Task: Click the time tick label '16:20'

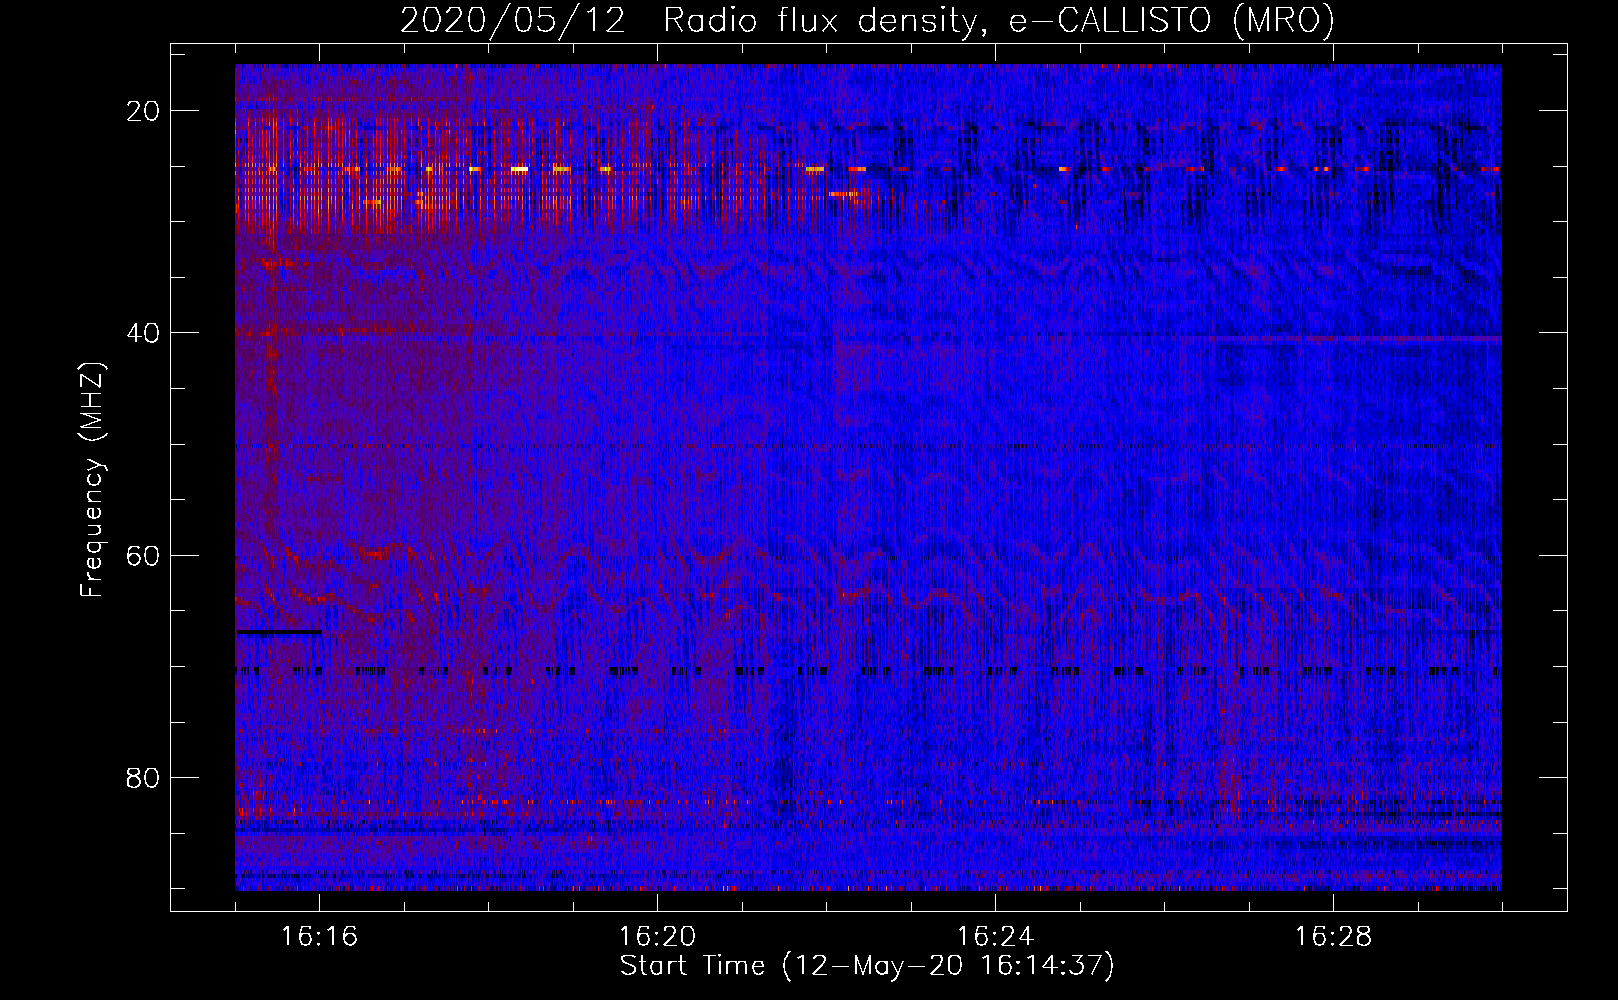Action: click(657, 936)
